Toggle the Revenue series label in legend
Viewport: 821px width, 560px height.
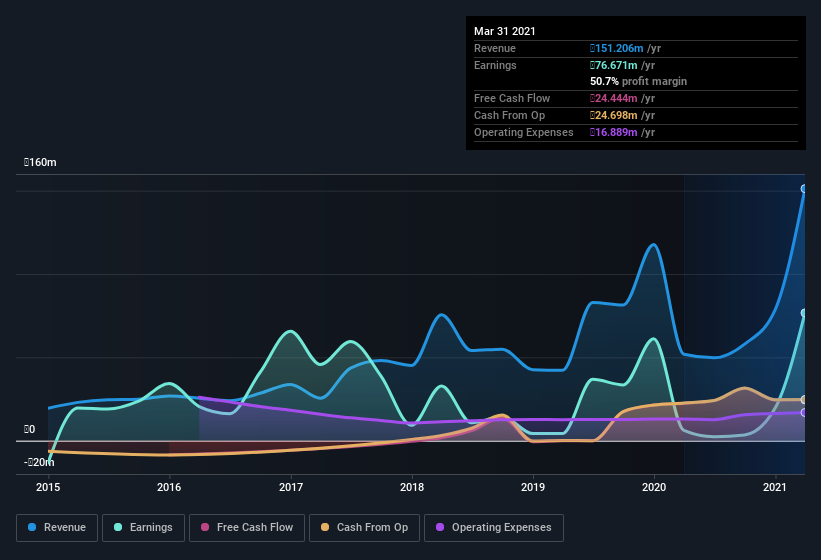(65, 527)
